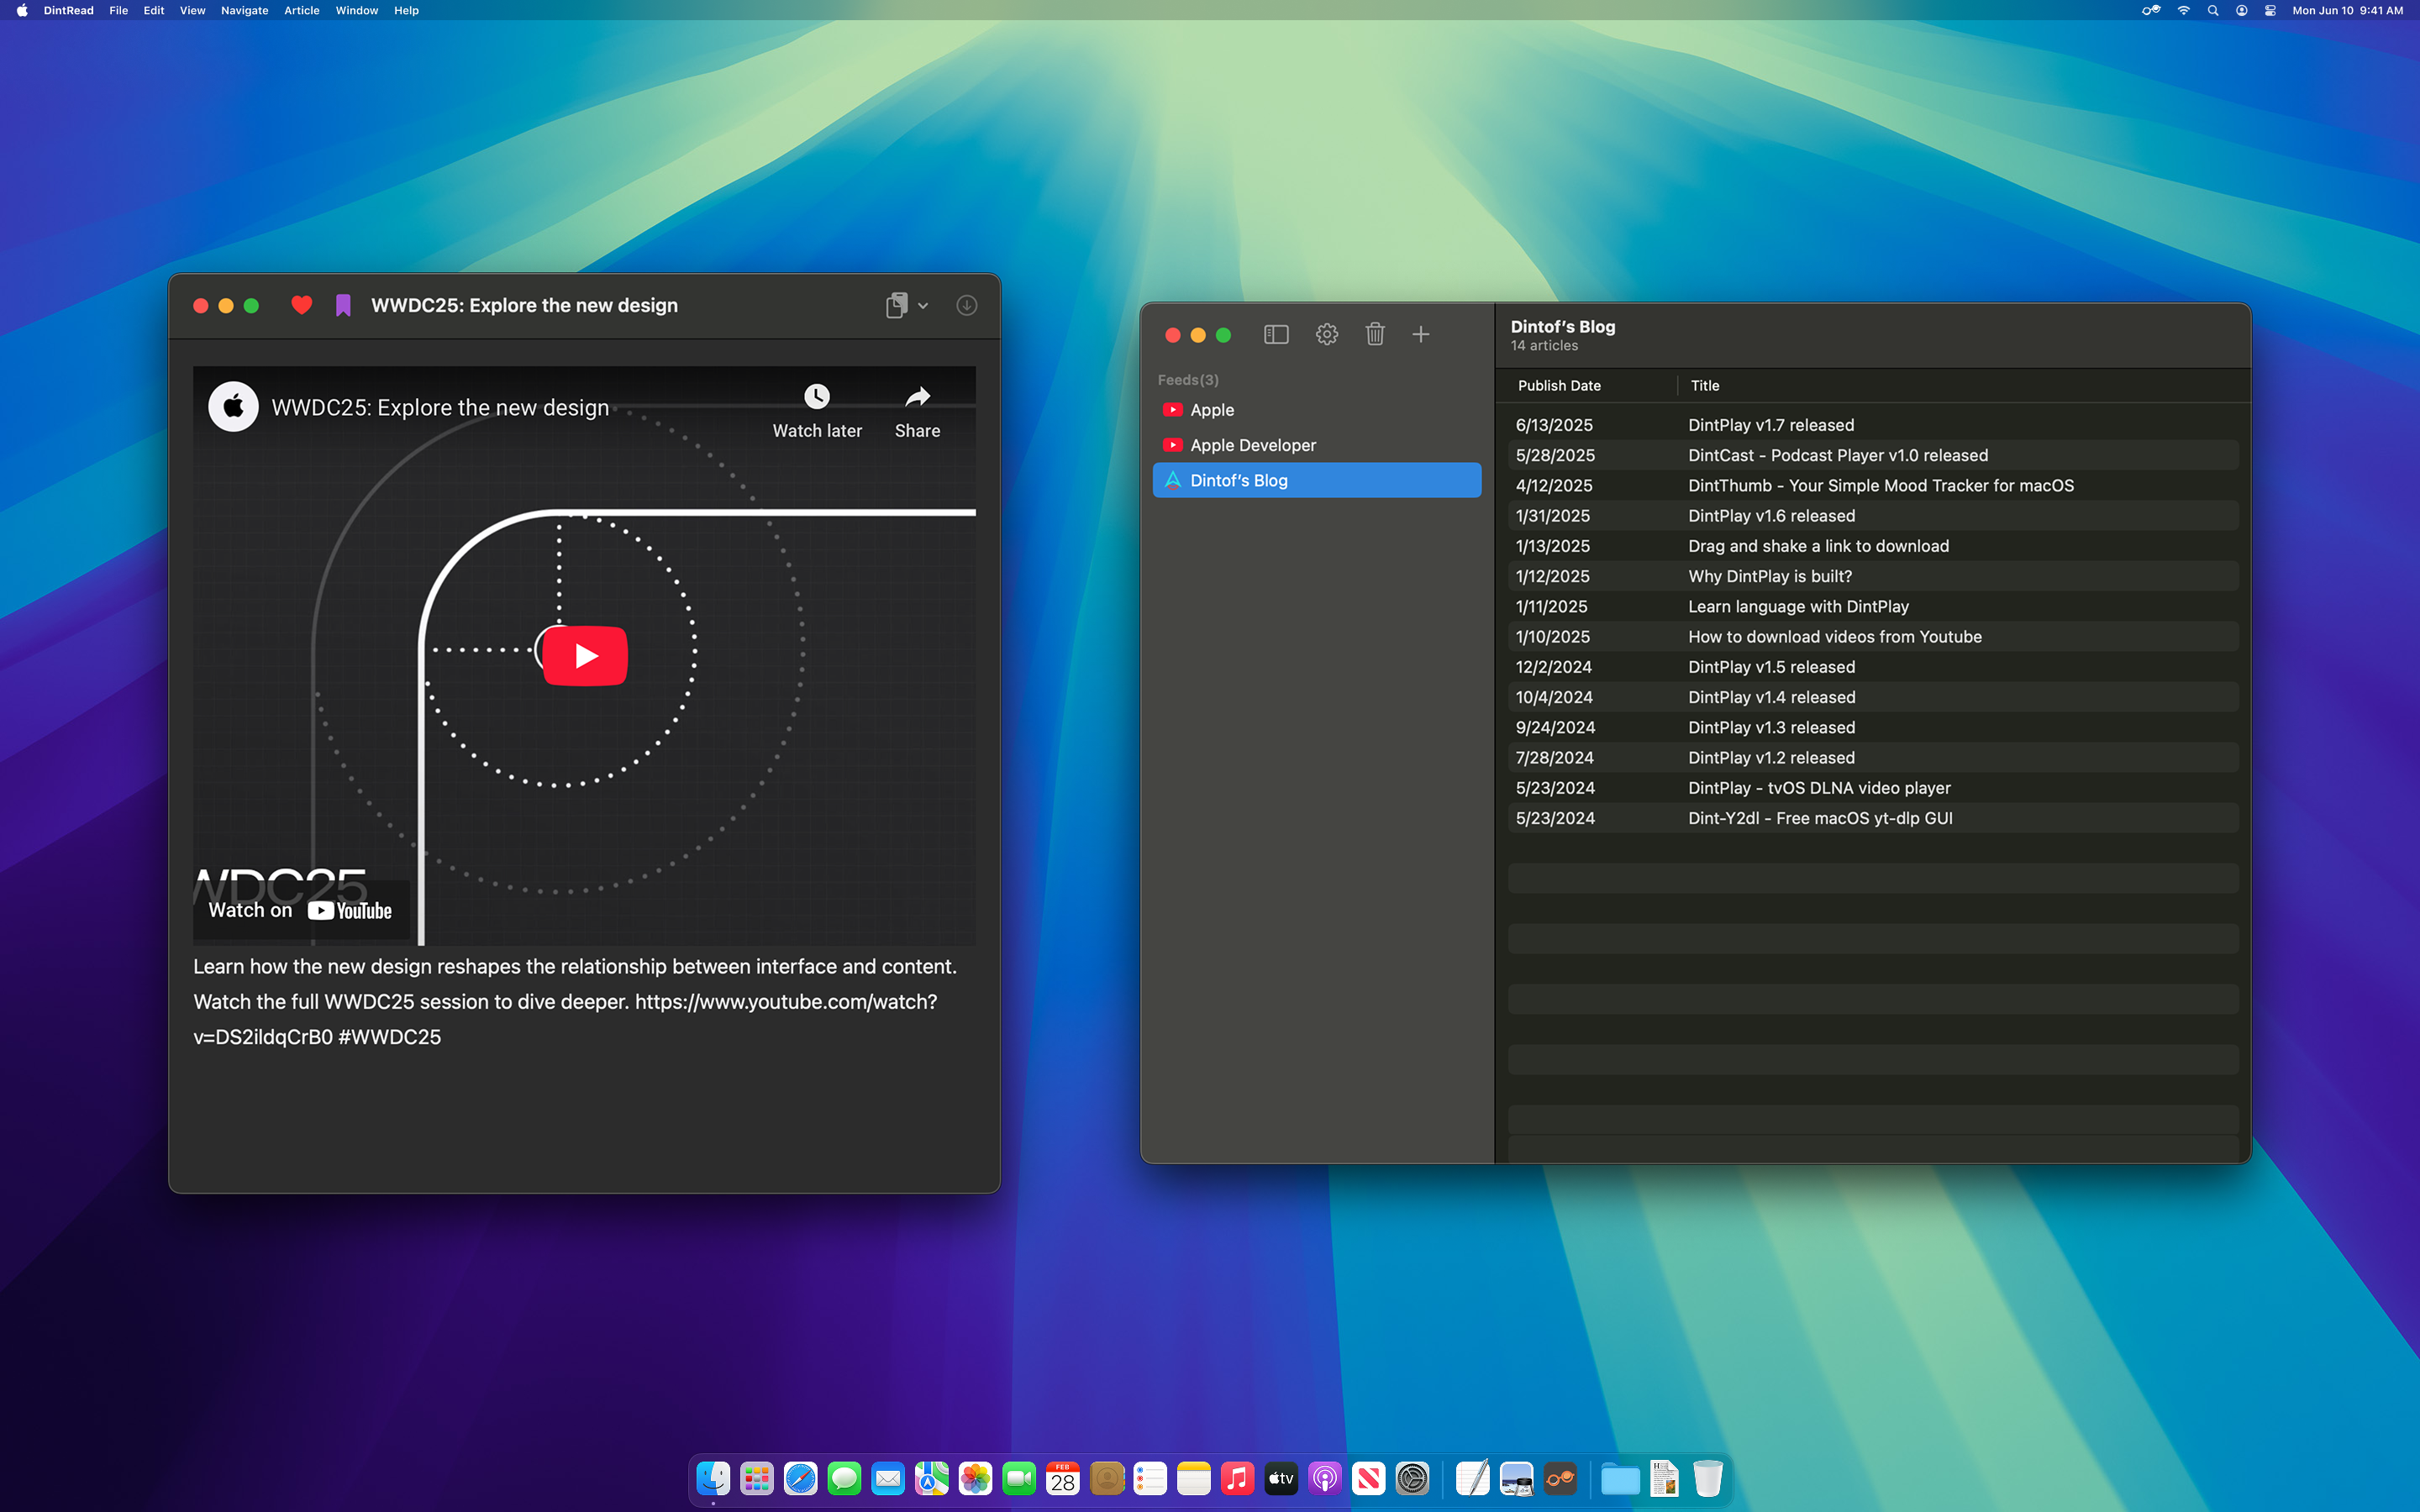Screen dimensions: 2420x1512
Task: Play the YouTube video
Action: [x=585, y=656]
